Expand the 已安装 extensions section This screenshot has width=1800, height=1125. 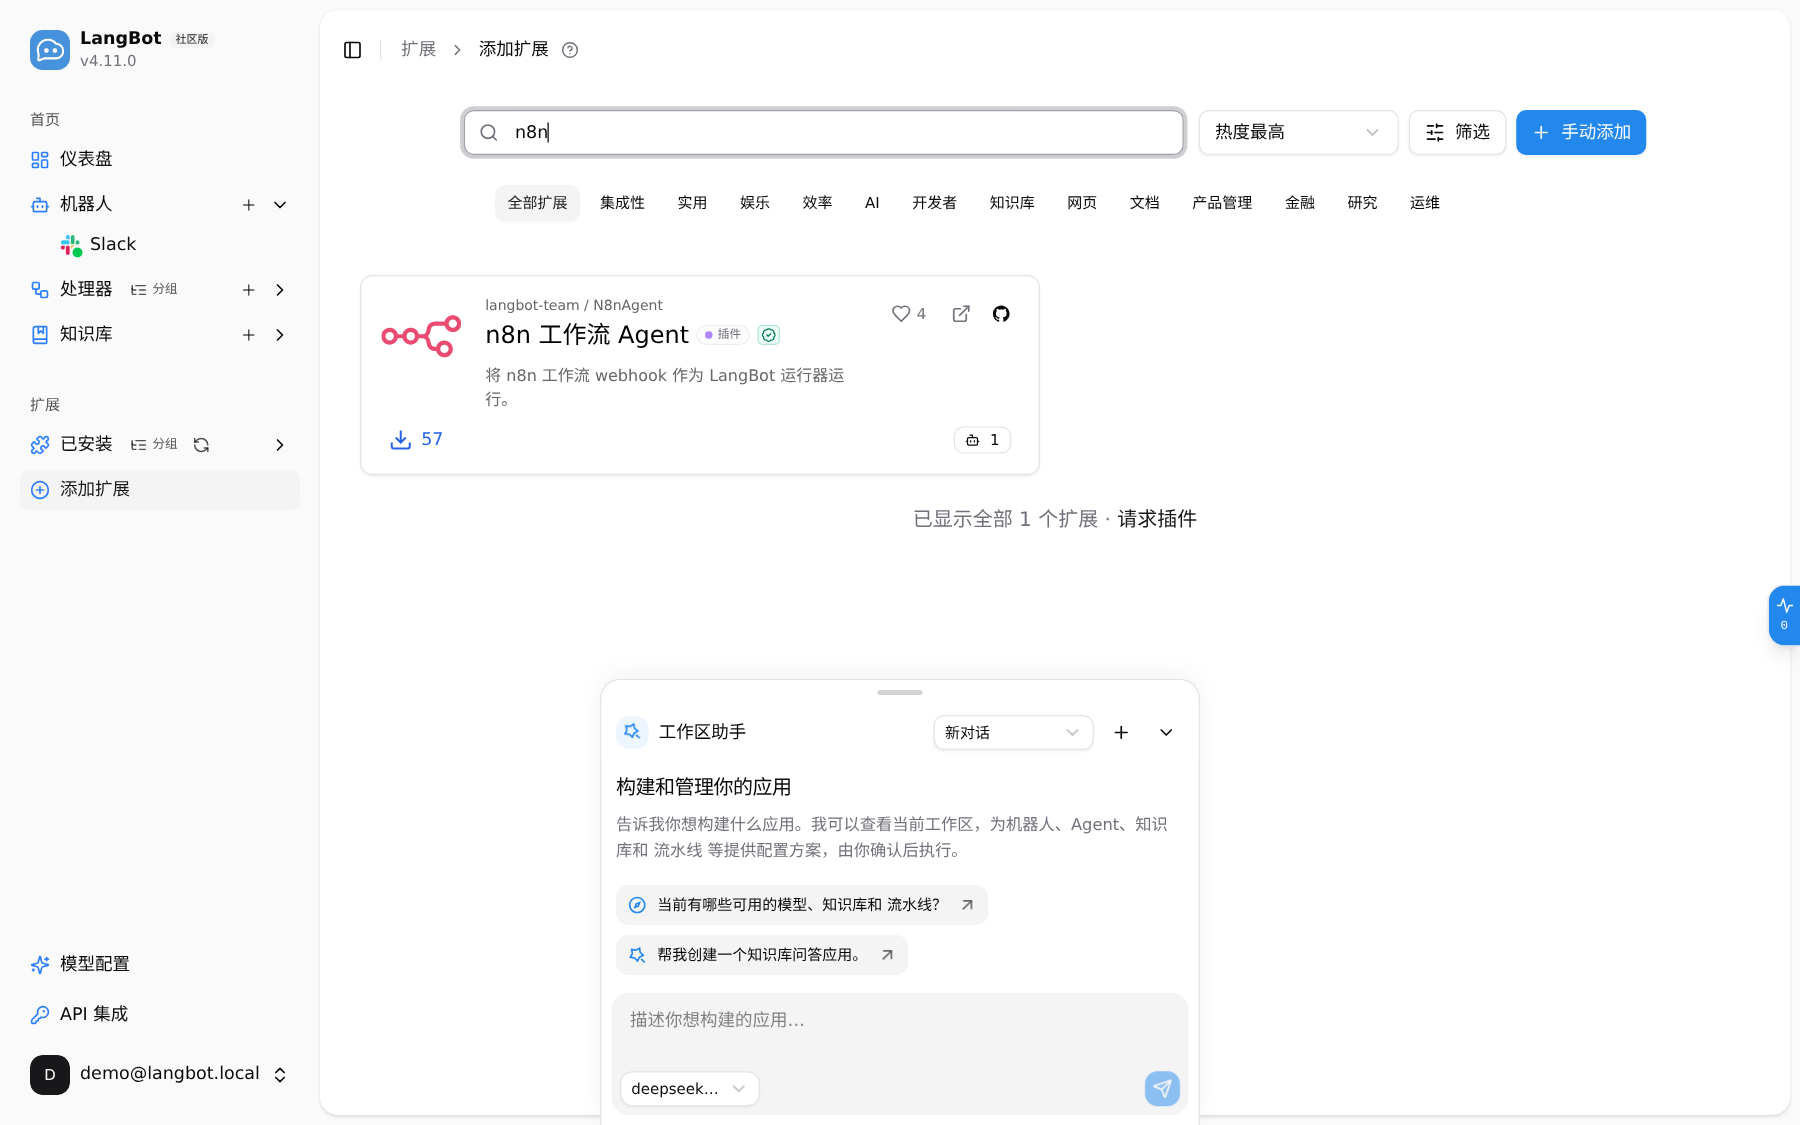(280, 445)
